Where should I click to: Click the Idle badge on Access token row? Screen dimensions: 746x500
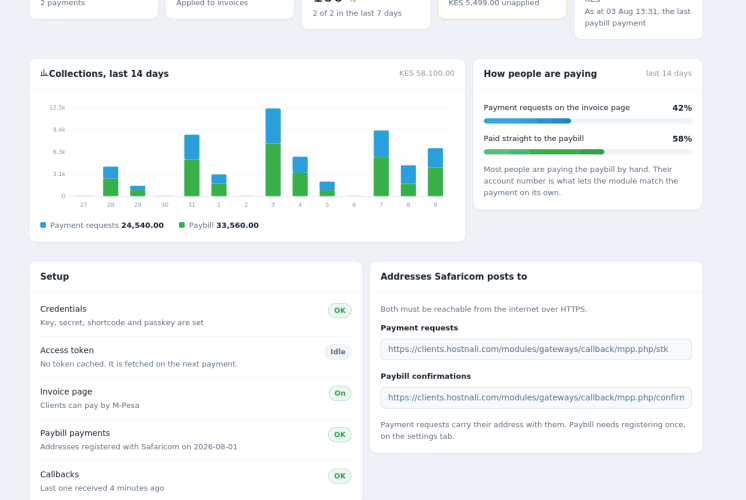338,352
